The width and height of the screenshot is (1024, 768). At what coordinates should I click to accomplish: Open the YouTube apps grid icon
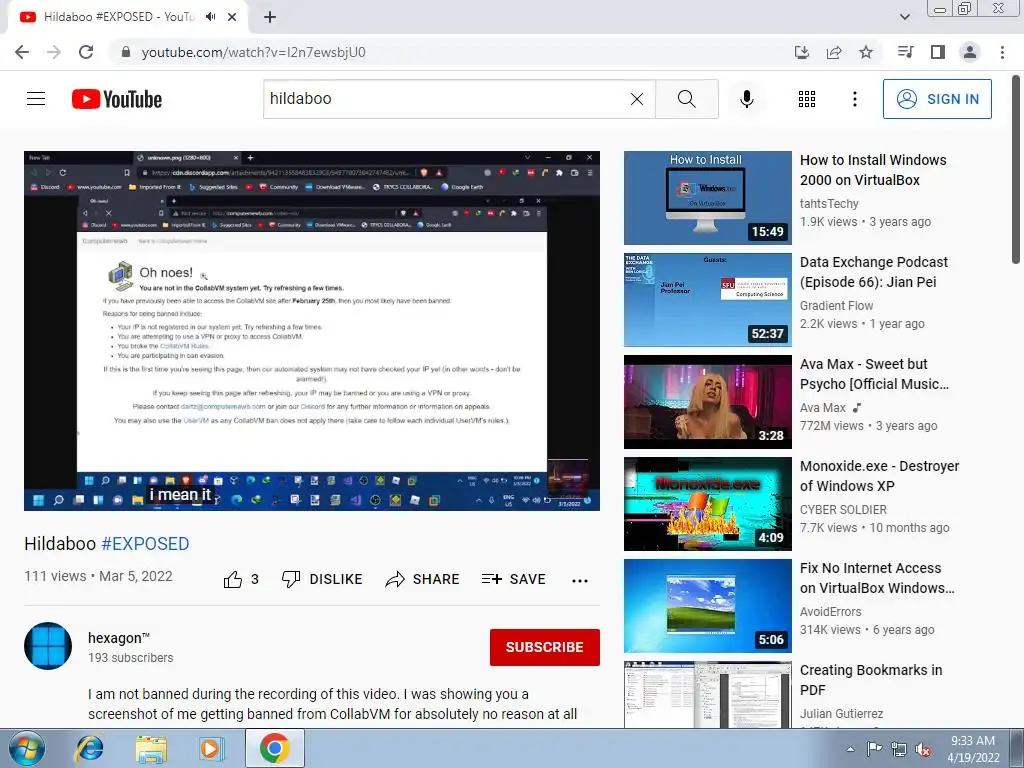click(x=807, y=99)
